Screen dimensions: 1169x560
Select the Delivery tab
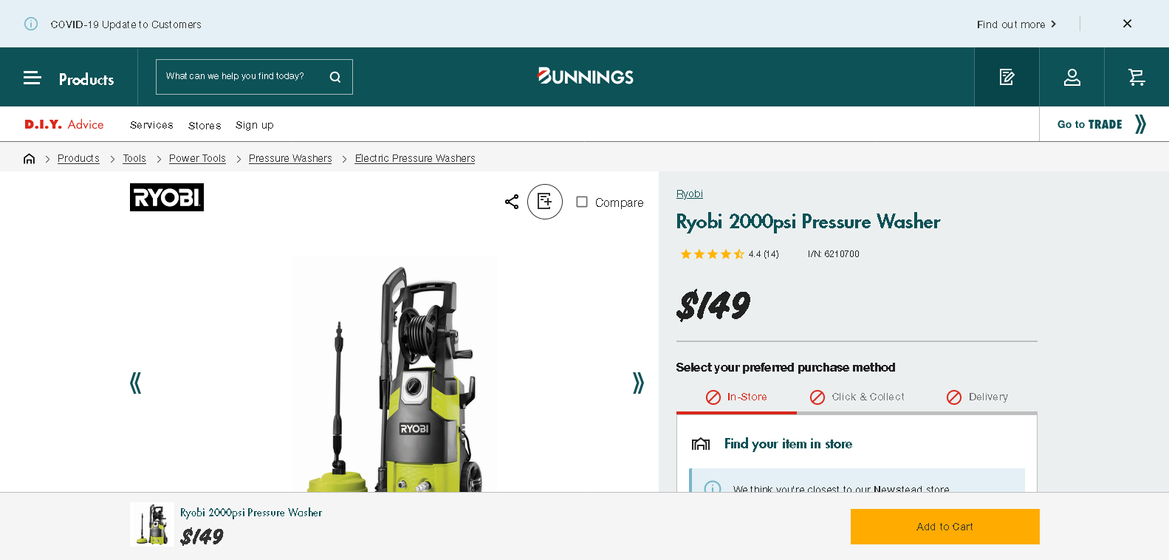pos(977,397)
